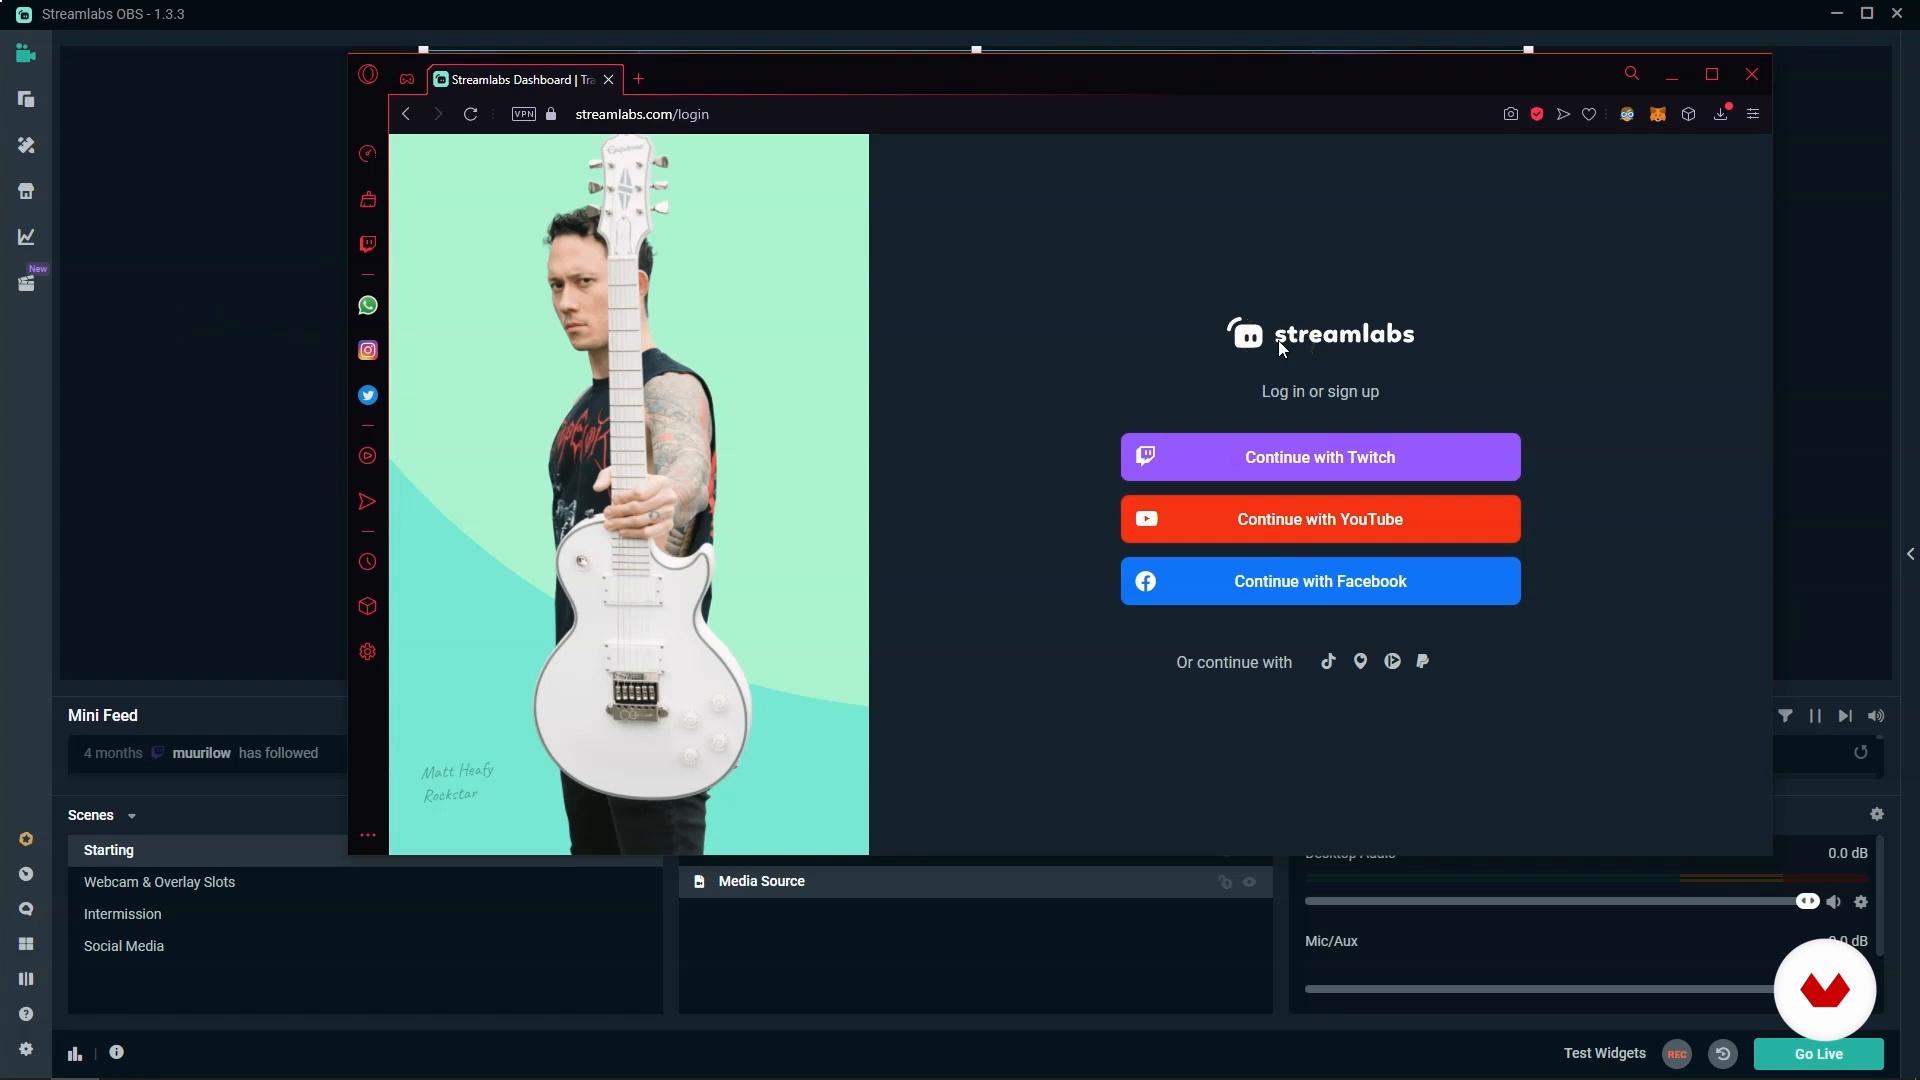This screenshot has width=1920, height=1080.
Task: Click Continue with YouTube
Action: (x=1320, y=519)
